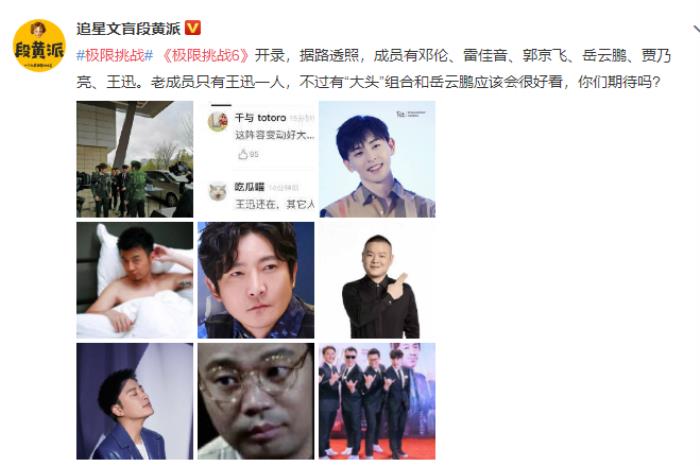This screenshot has width=700, height=466.
Task: Click the 千与 totoro comment name
Action: click(260, 118)
